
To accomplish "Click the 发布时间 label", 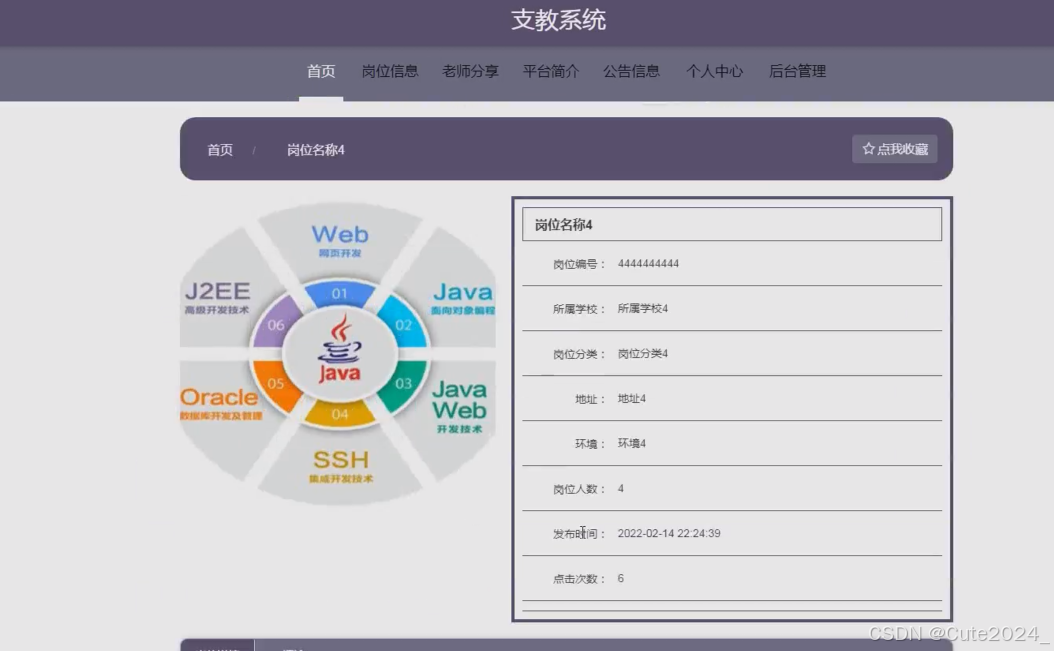I will tap(579, 533).
